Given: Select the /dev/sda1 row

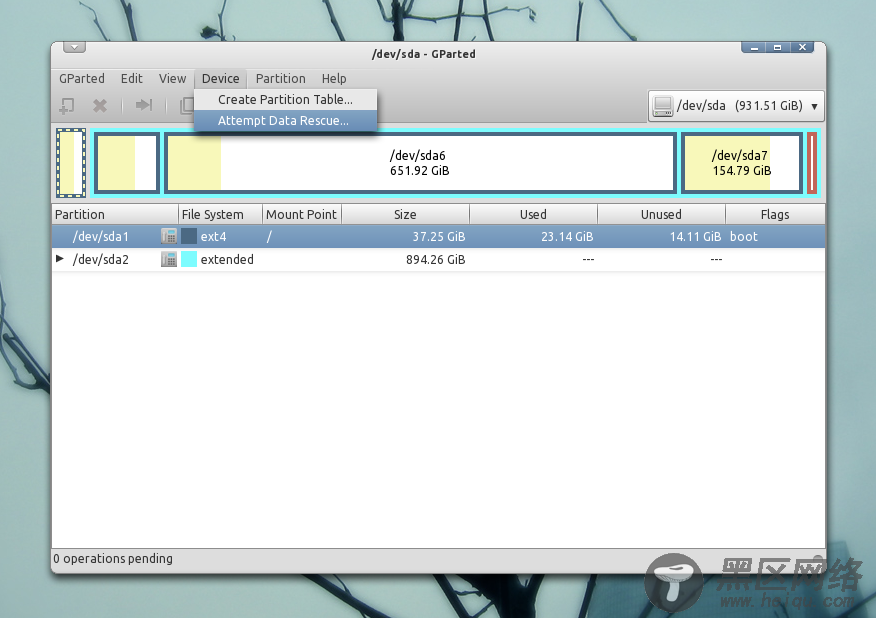Looking at the screenshot, I should click(x=439, y=236).
